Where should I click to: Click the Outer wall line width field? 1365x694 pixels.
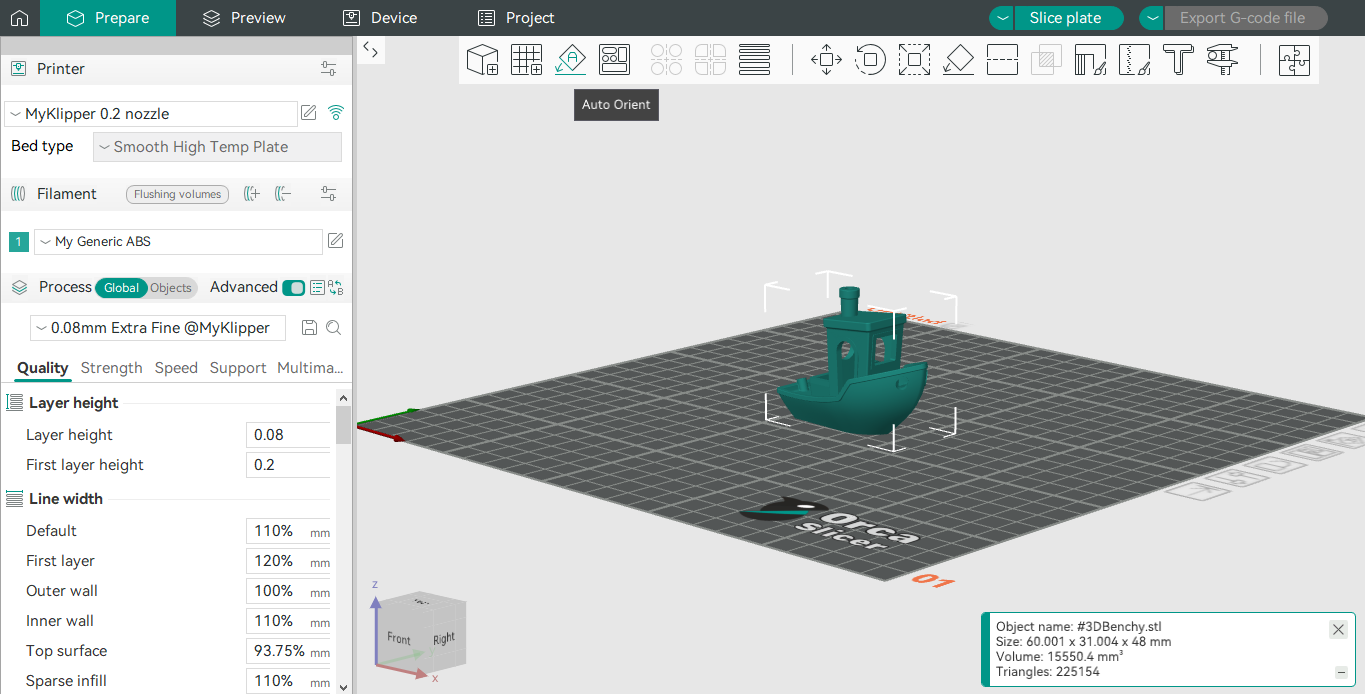coord(288,591)
